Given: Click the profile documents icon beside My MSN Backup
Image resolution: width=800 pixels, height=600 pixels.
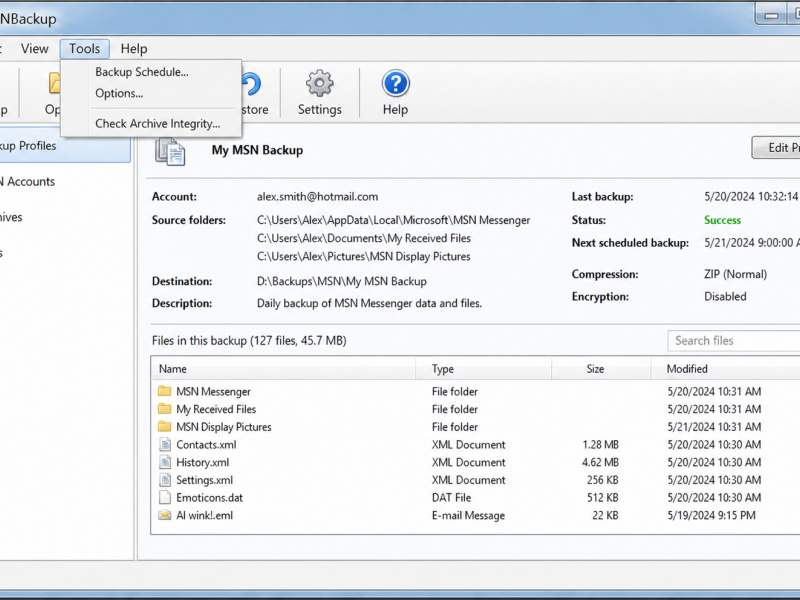Looking at the screenshot, I should (x=170, y=152).
